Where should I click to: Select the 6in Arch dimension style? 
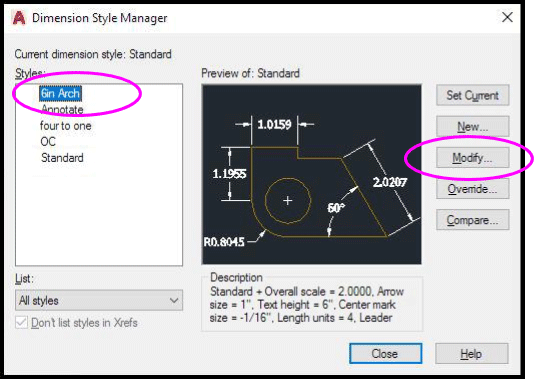[60, 93]
